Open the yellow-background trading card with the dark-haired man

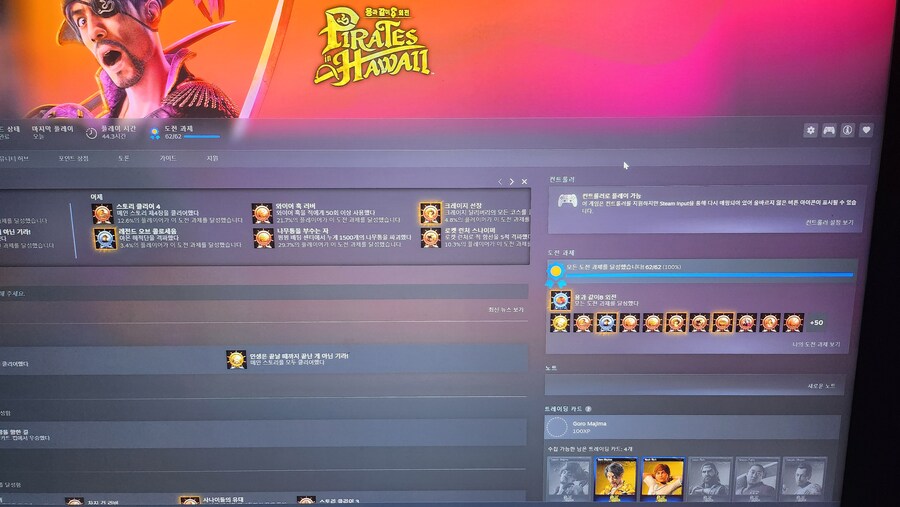tap(615, 478)
